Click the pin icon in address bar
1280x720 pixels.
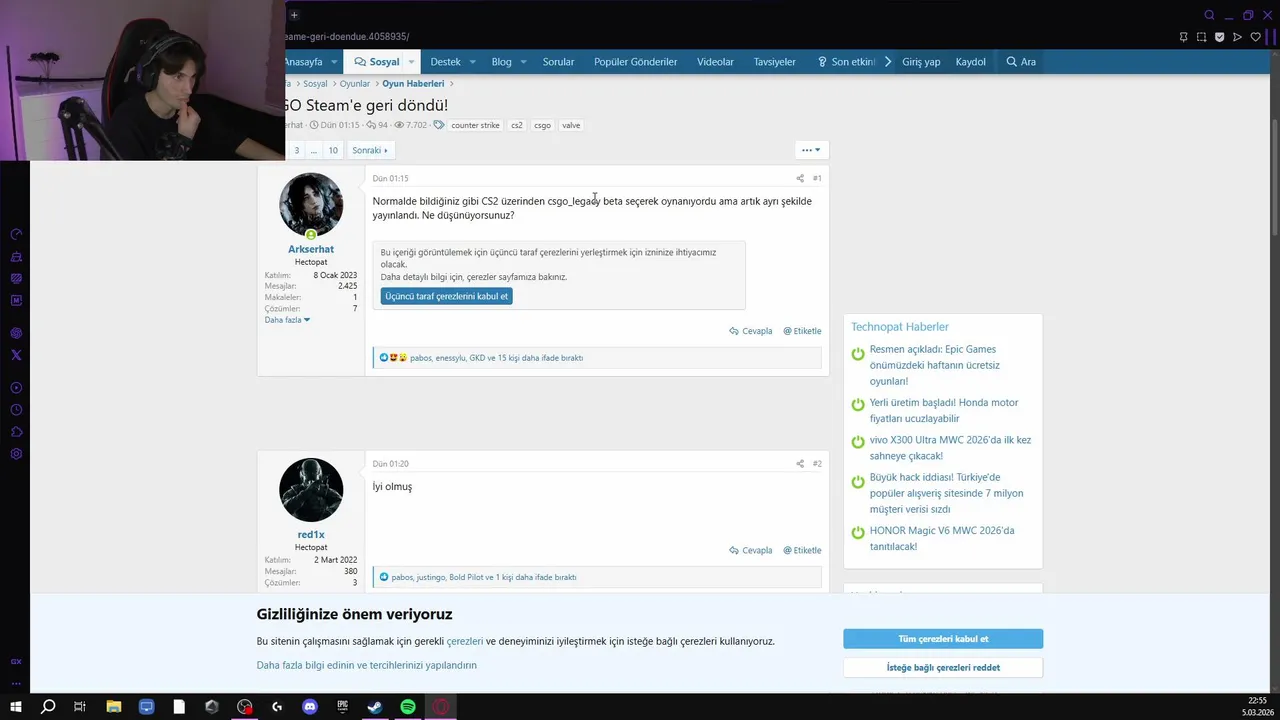pyautogui.click(x=1183, y=37)
